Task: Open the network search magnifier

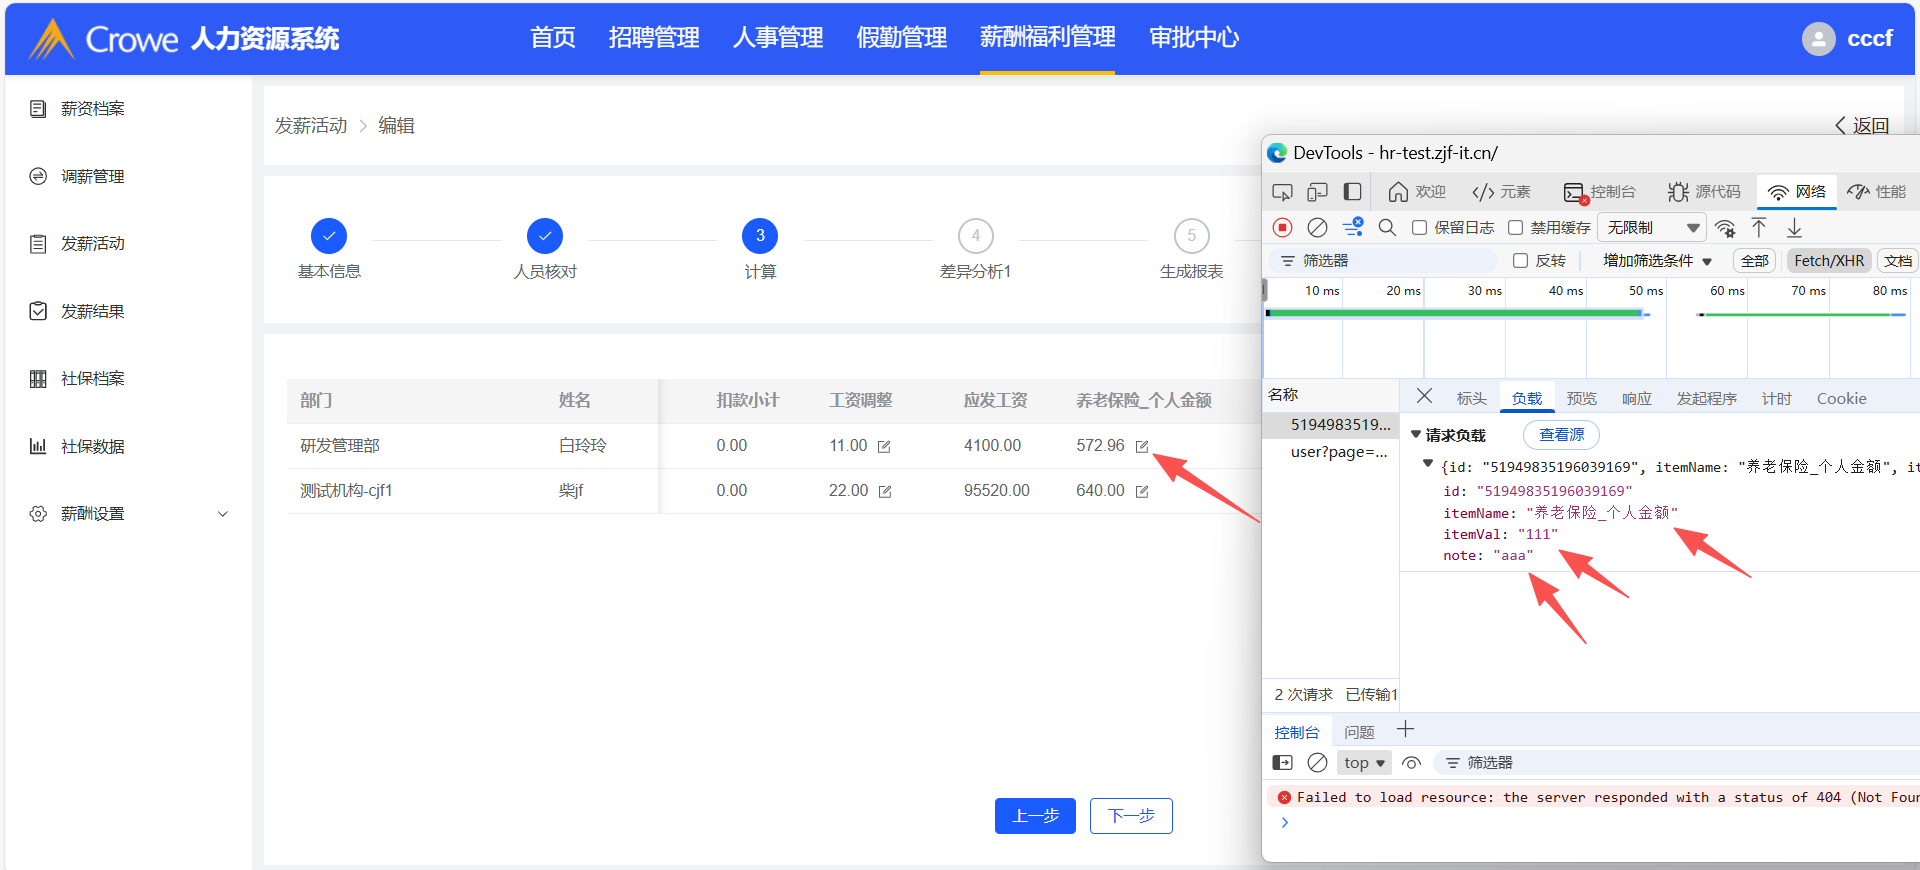Action: click(x=1387, y=228)
